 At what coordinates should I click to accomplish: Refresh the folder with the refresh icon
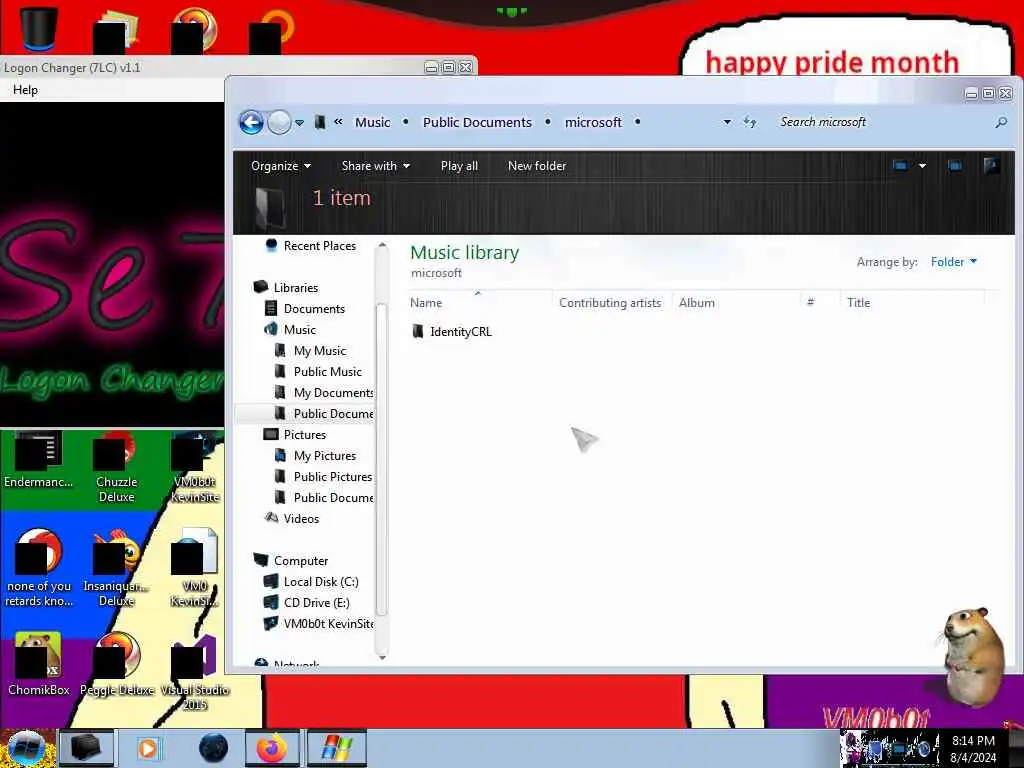[750, 122]
